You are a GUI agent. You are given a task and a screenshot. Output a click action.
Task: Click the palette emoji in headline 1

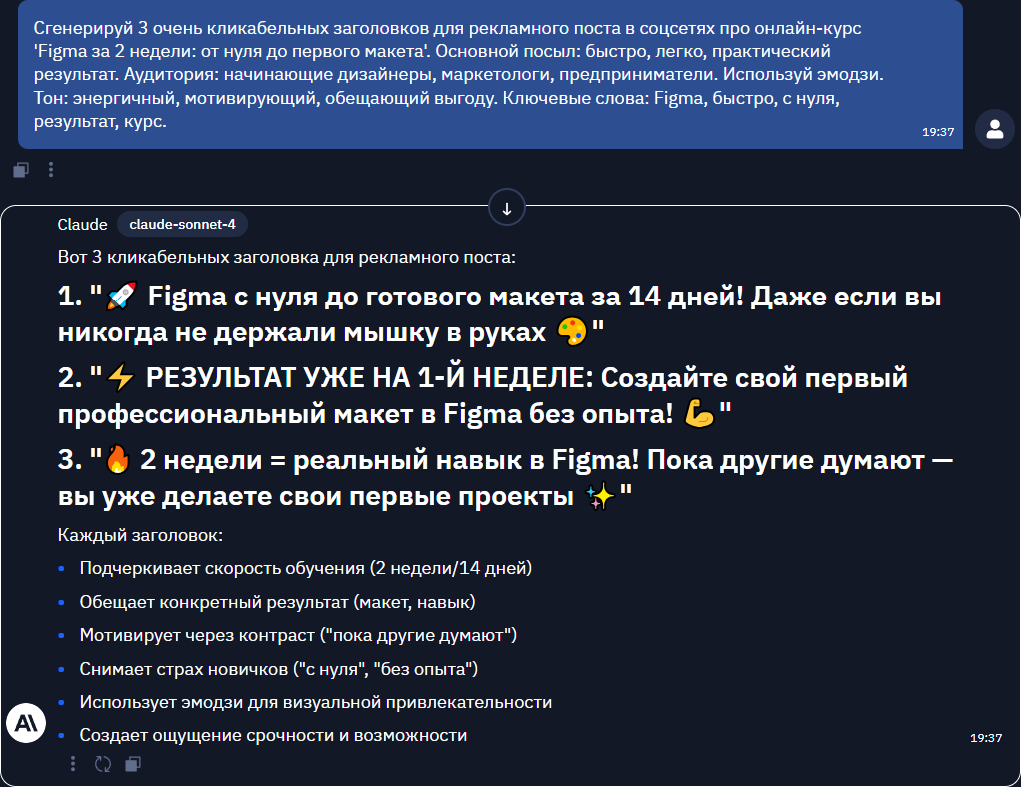tap(572, 332)
